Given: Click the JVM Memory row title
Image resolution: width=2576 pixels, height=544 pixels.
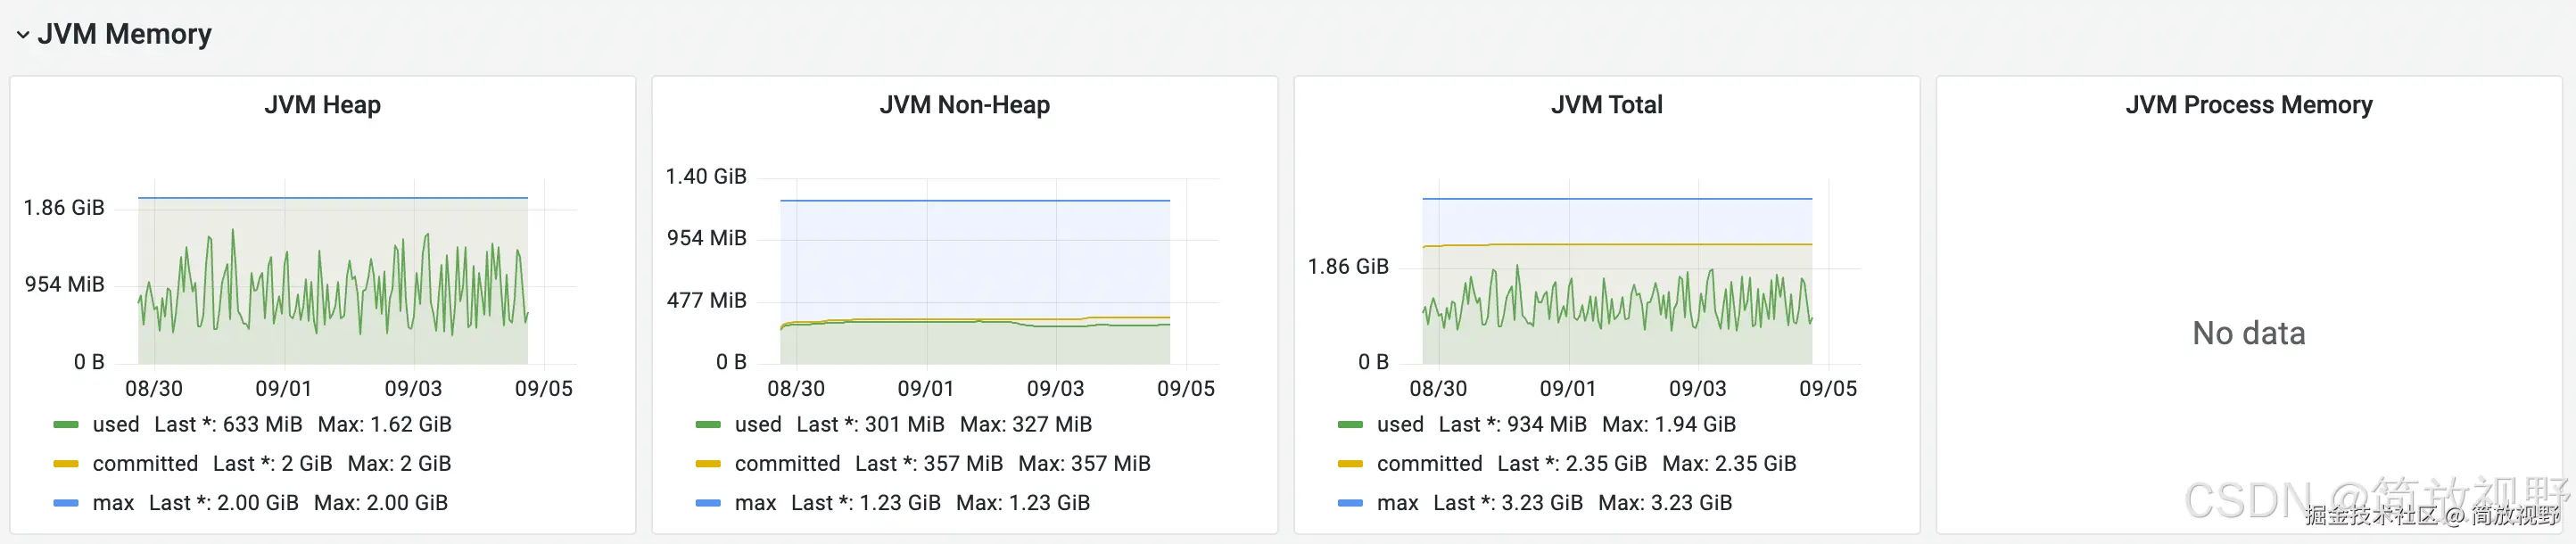Looking at the screenshot, I should click(x=124, y=35).
